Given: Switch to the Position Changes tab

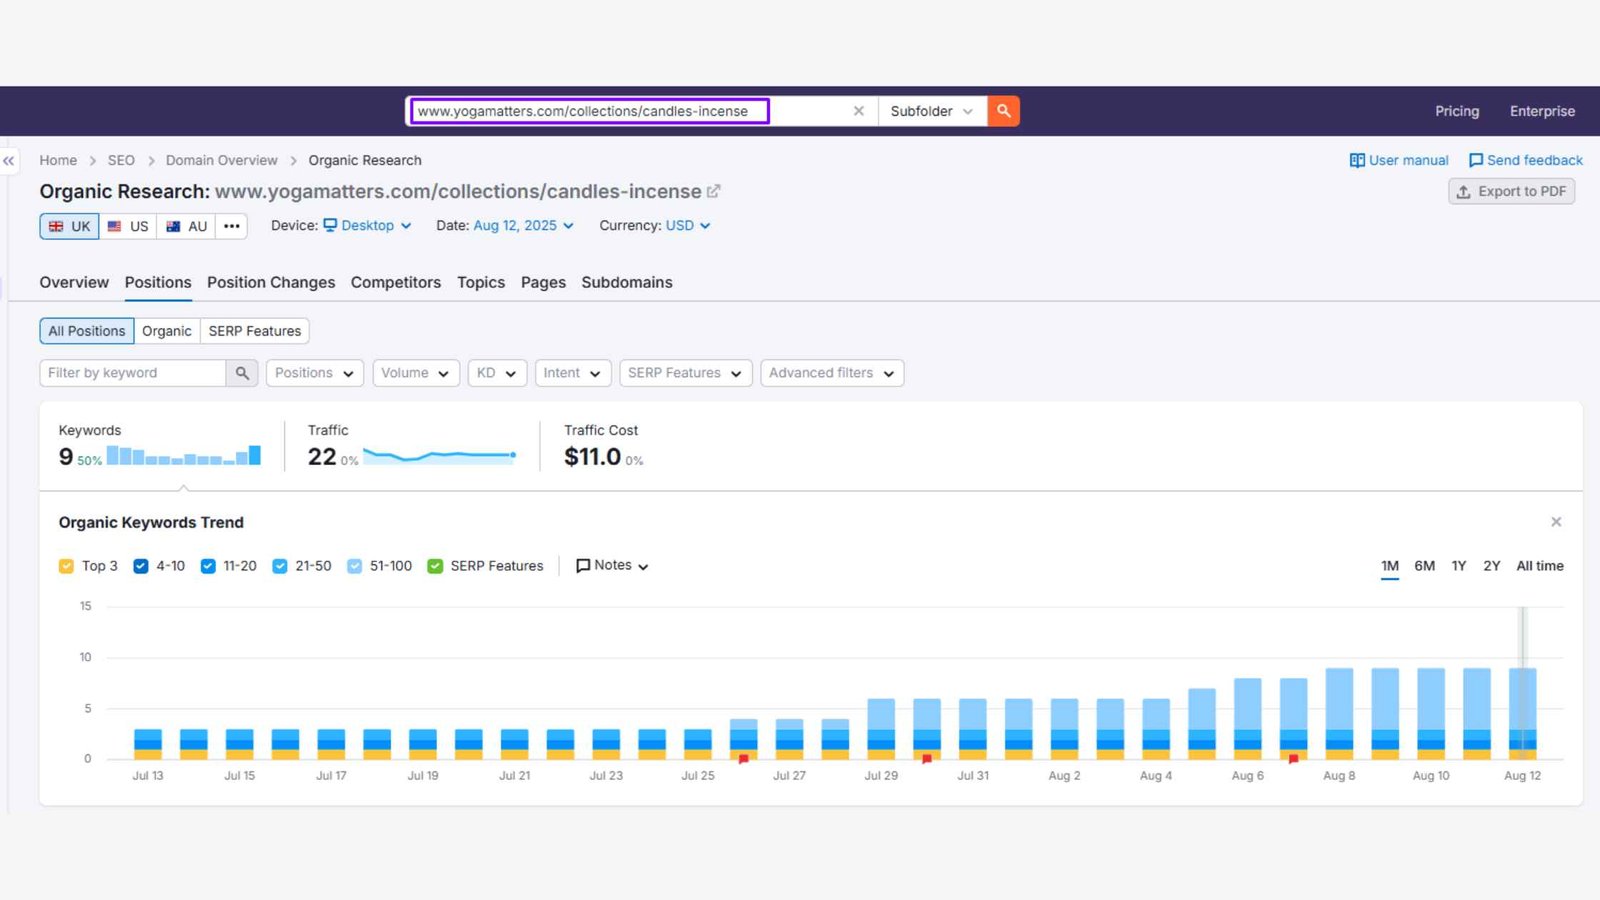Looking at the screenshot, I should click(271, 283).
